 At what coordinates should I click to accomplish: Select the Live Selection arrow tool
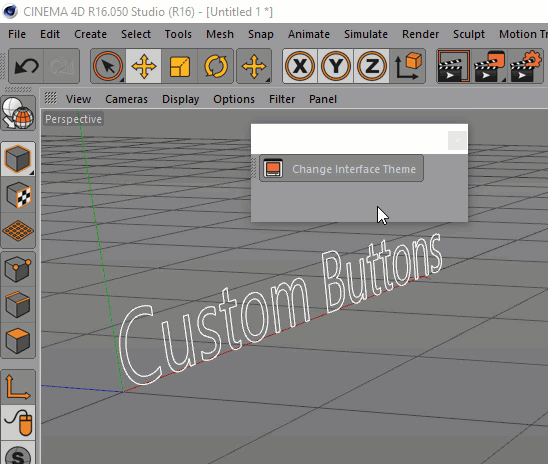click(108, 66)
